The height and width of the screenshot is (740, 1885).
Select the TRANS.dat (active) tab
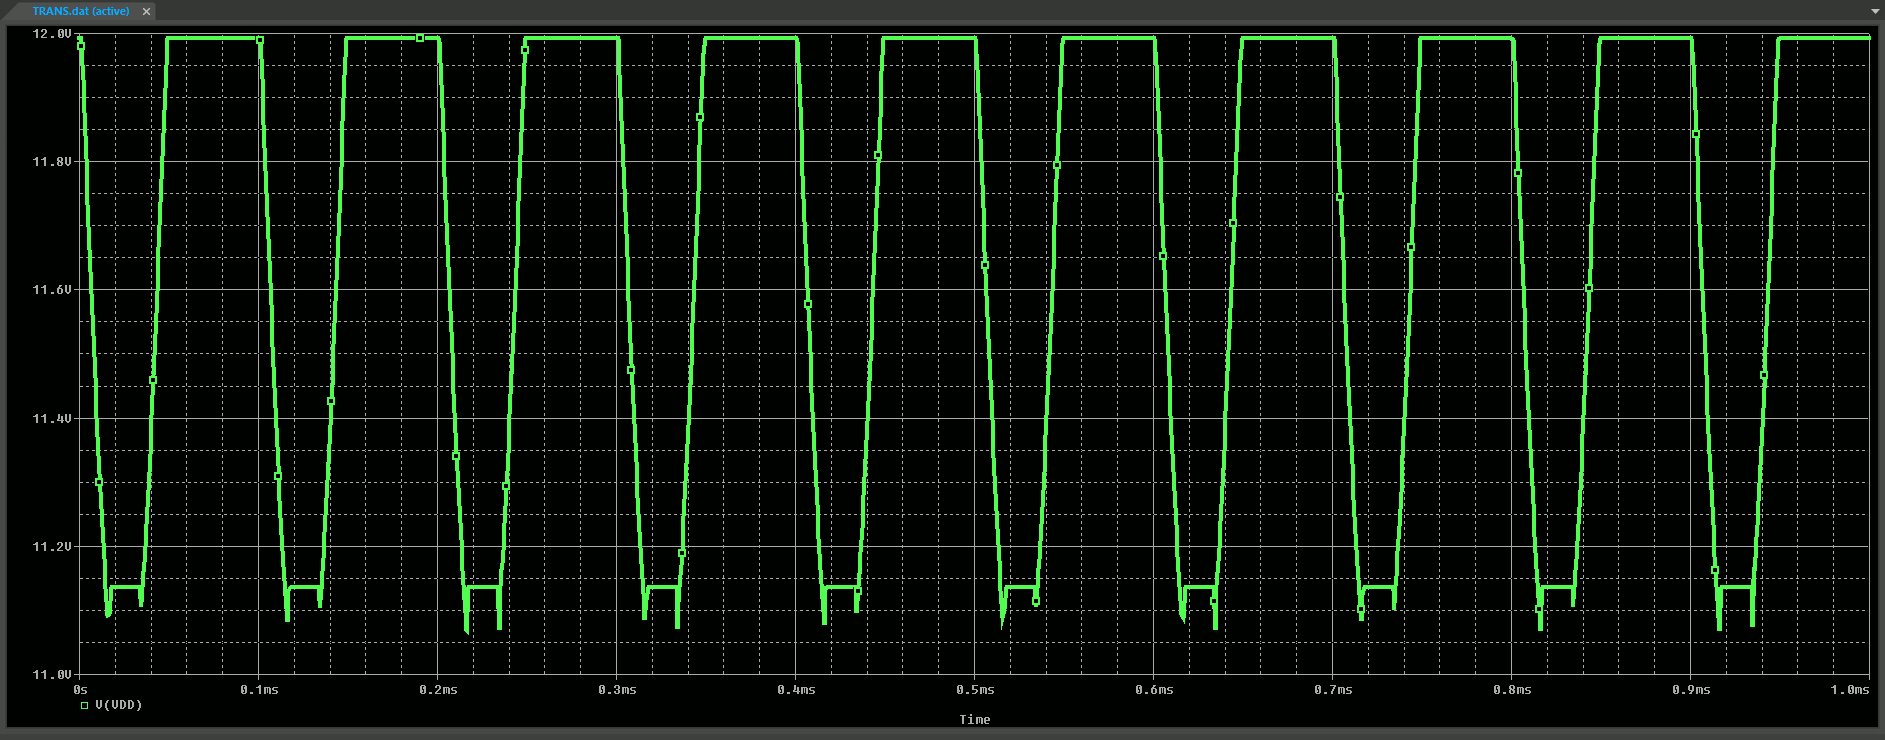point(80,11)
